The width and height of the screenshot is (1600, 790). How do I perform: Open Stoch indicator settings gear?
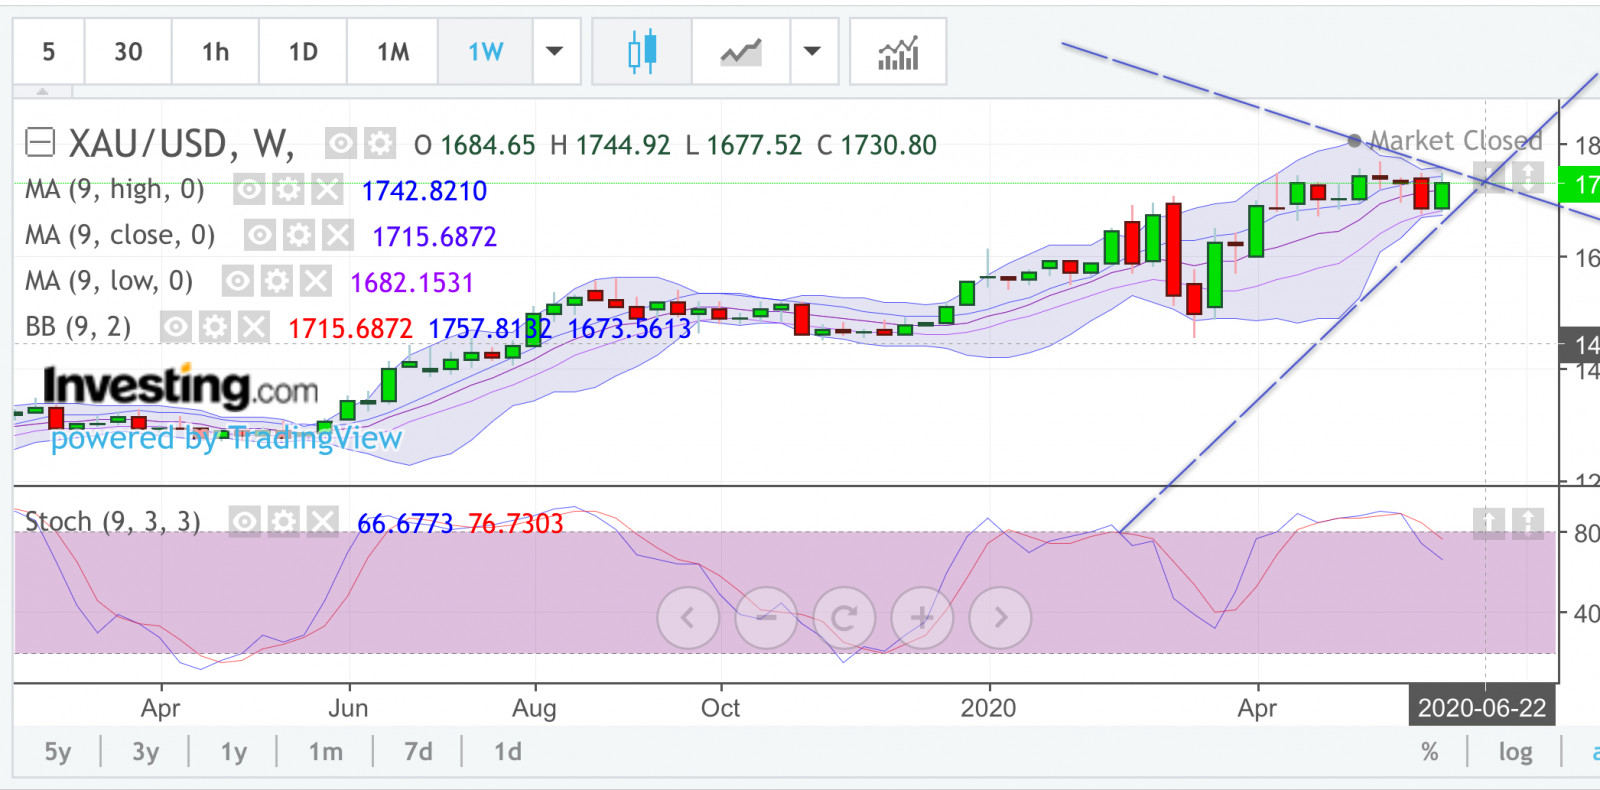point(284,521)
